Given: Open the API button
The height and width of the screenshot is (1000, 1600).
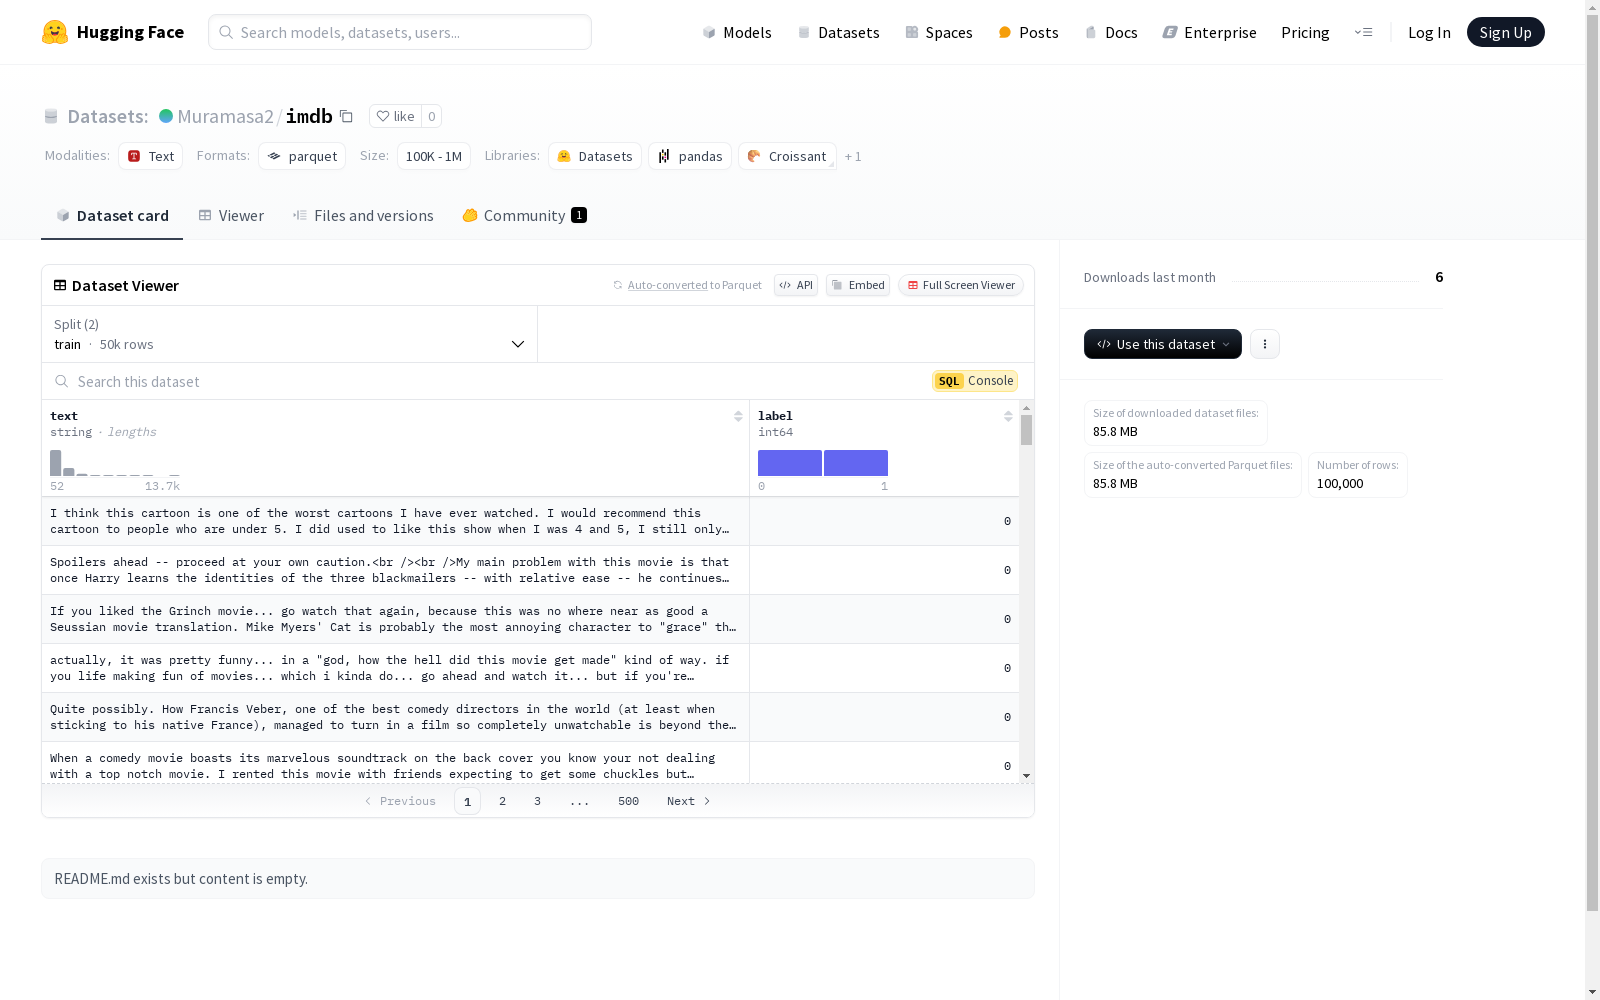Looking at the screenshot, I should [x=796, y=285].
